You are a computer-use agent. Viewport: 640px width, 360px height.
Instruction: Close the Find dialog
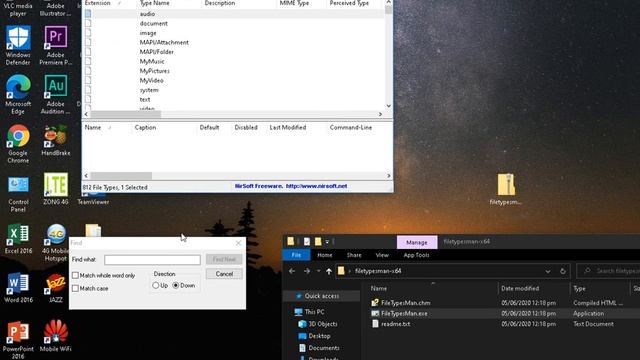(238, 243)
